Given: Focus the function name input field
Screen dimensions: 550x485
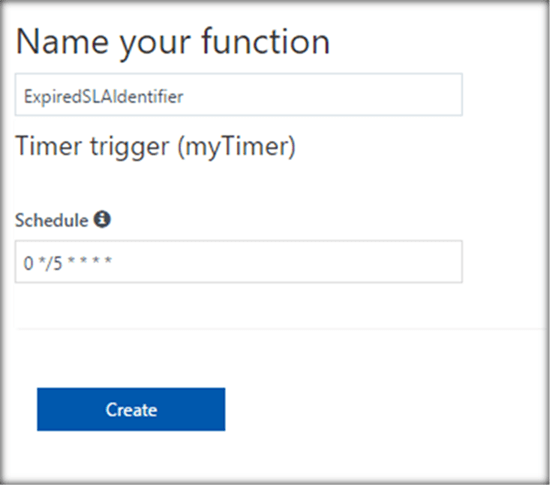Looking at the screenshot, I should (x=239, y=95).
